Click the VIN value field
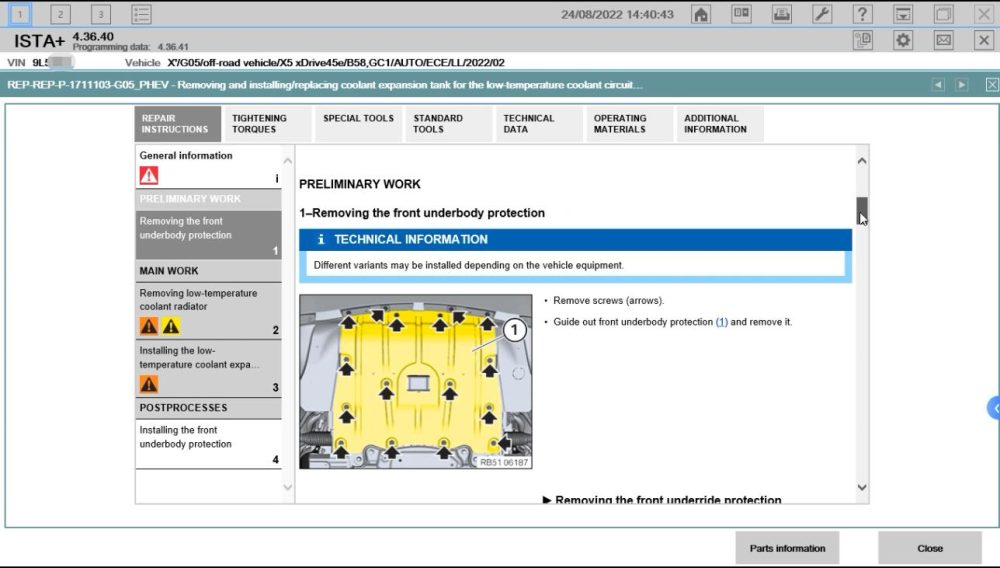 point(53,62)
